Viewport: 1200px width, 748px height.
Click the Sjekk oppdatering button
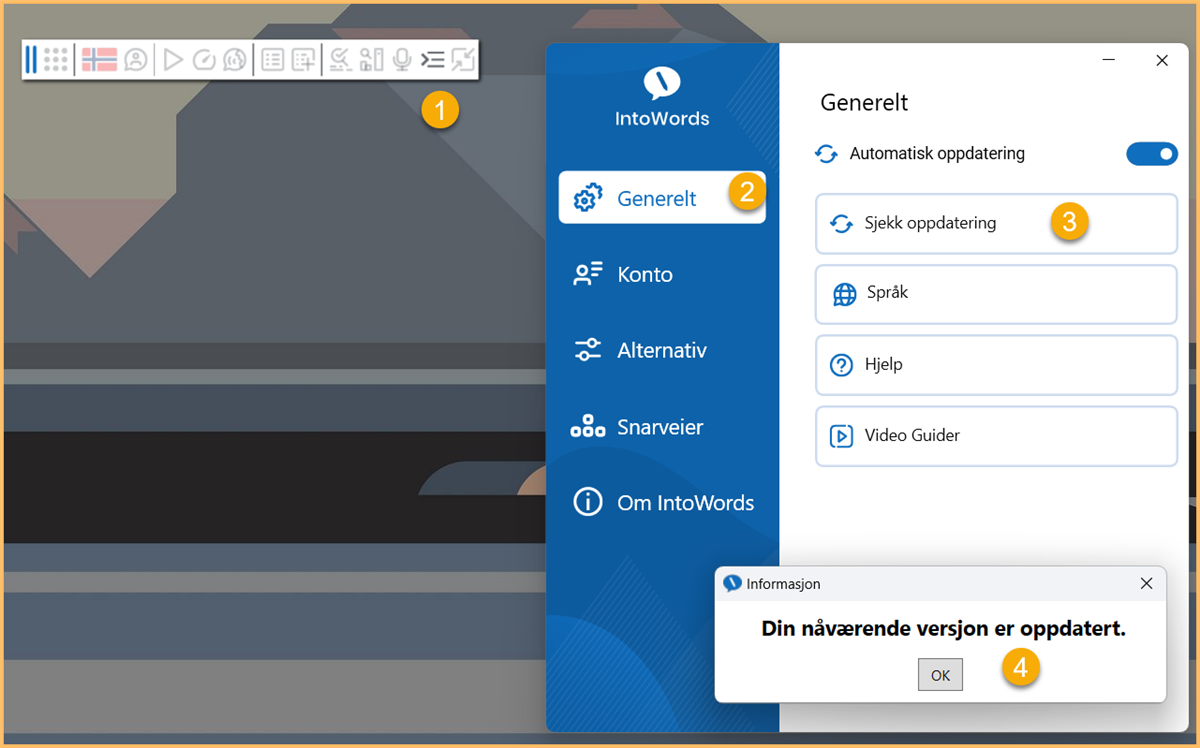[996, 223]
